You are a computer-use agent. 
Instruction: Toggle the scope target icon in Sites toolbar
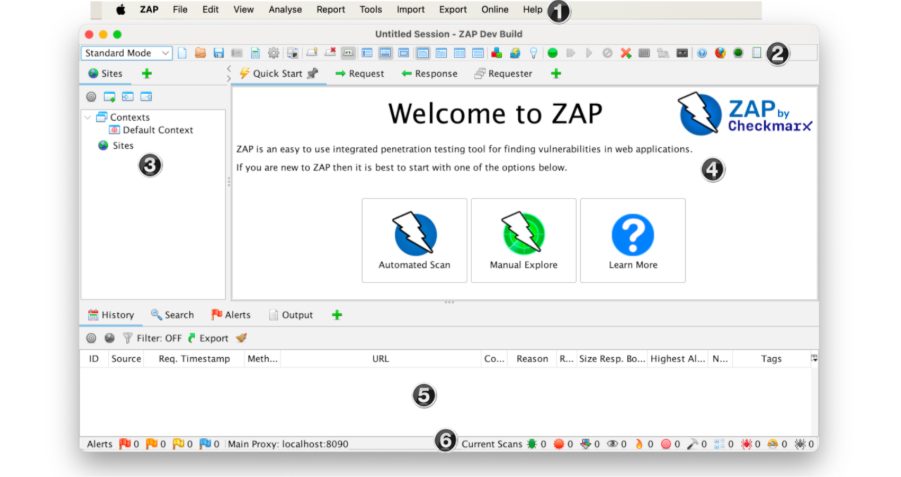[91, 97]
